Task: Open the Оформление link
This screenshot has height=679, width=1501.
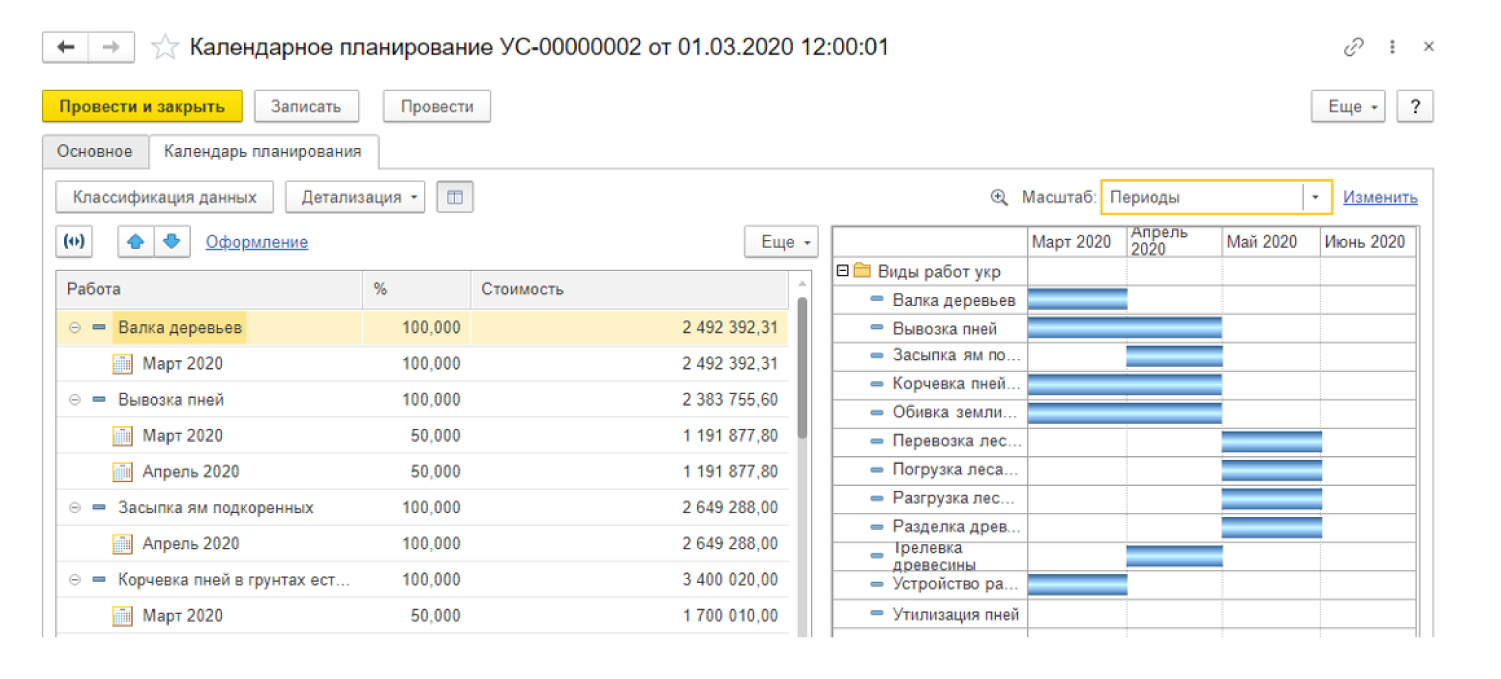Action: [x=257, y=242]
